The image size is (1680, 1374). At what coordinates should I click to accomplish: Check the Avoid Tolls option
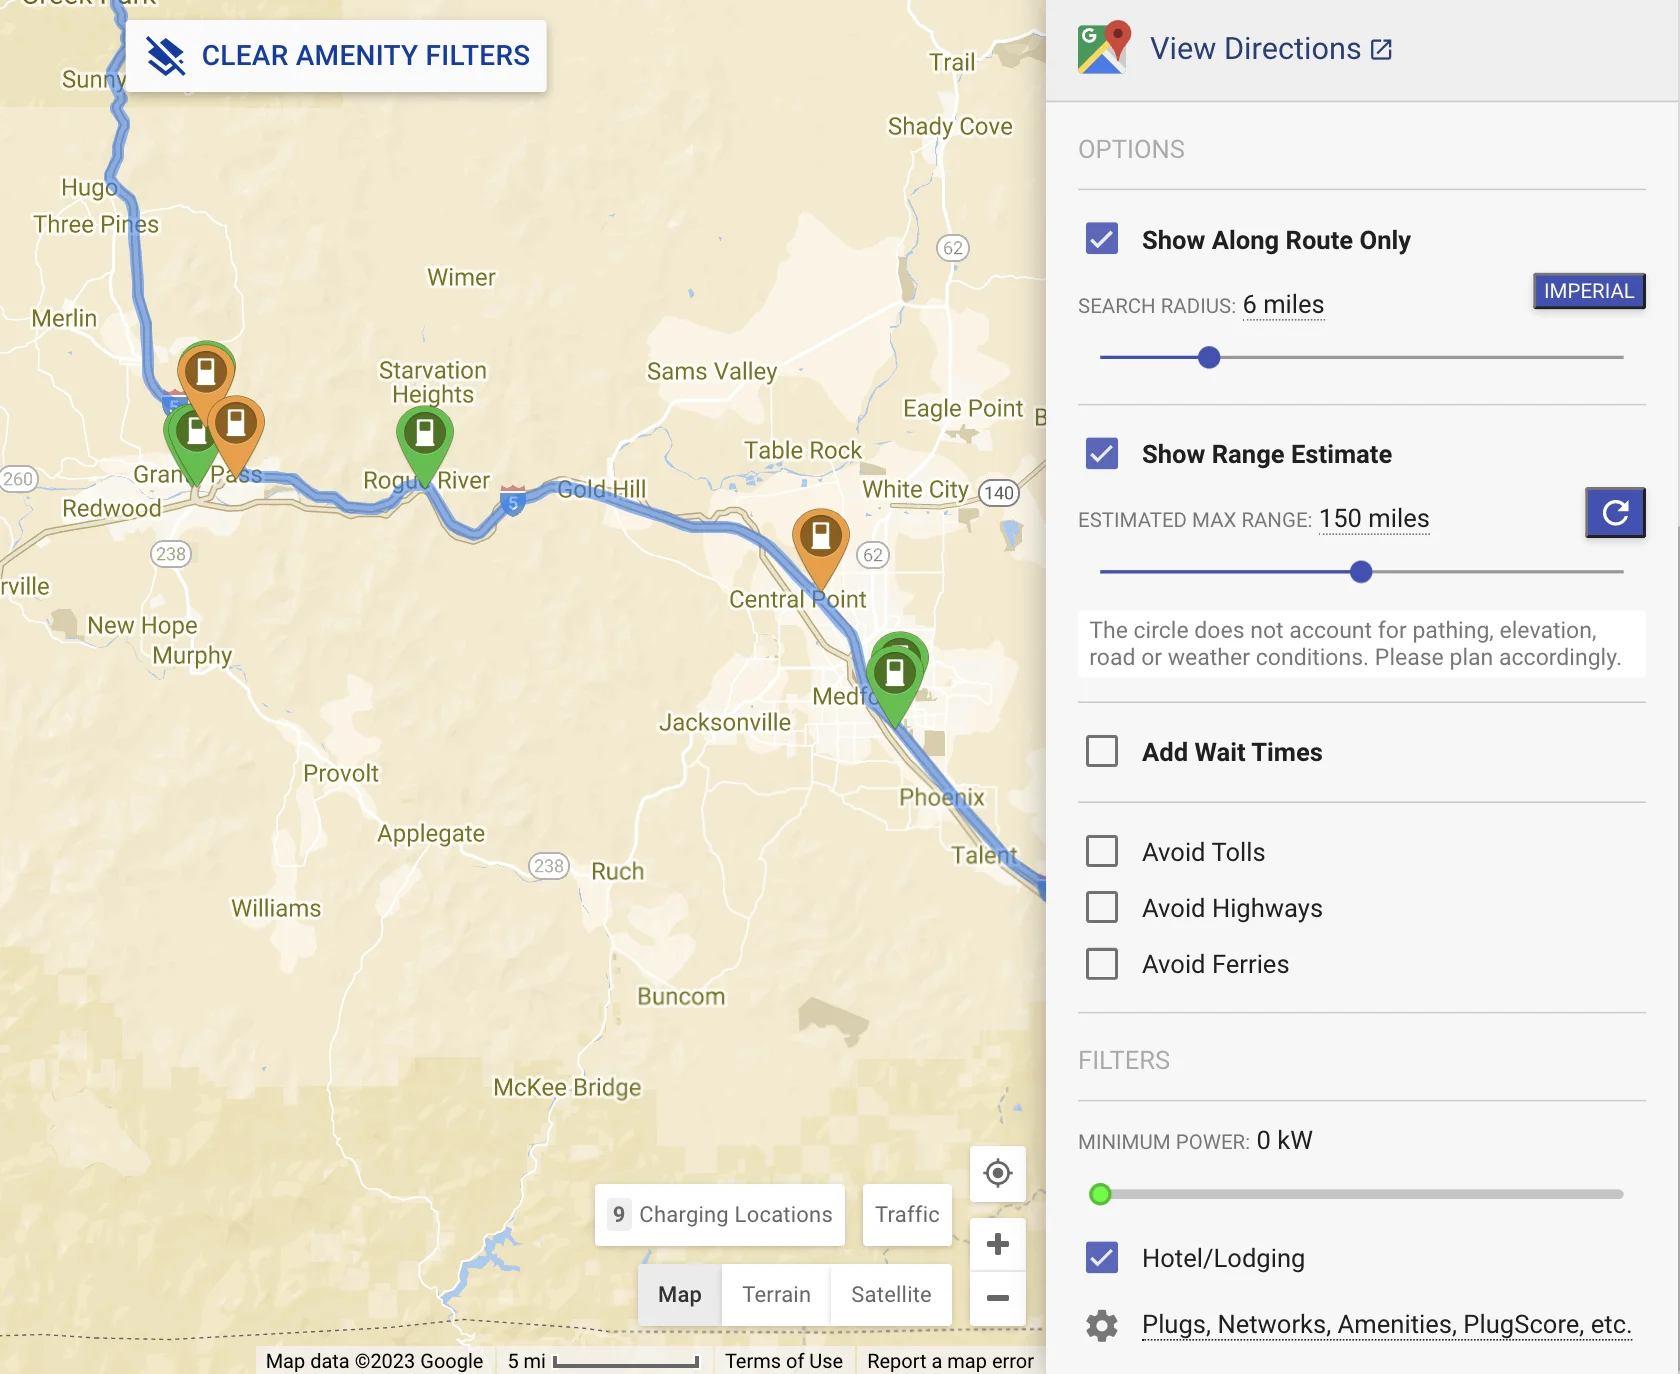click(1102, 851)
